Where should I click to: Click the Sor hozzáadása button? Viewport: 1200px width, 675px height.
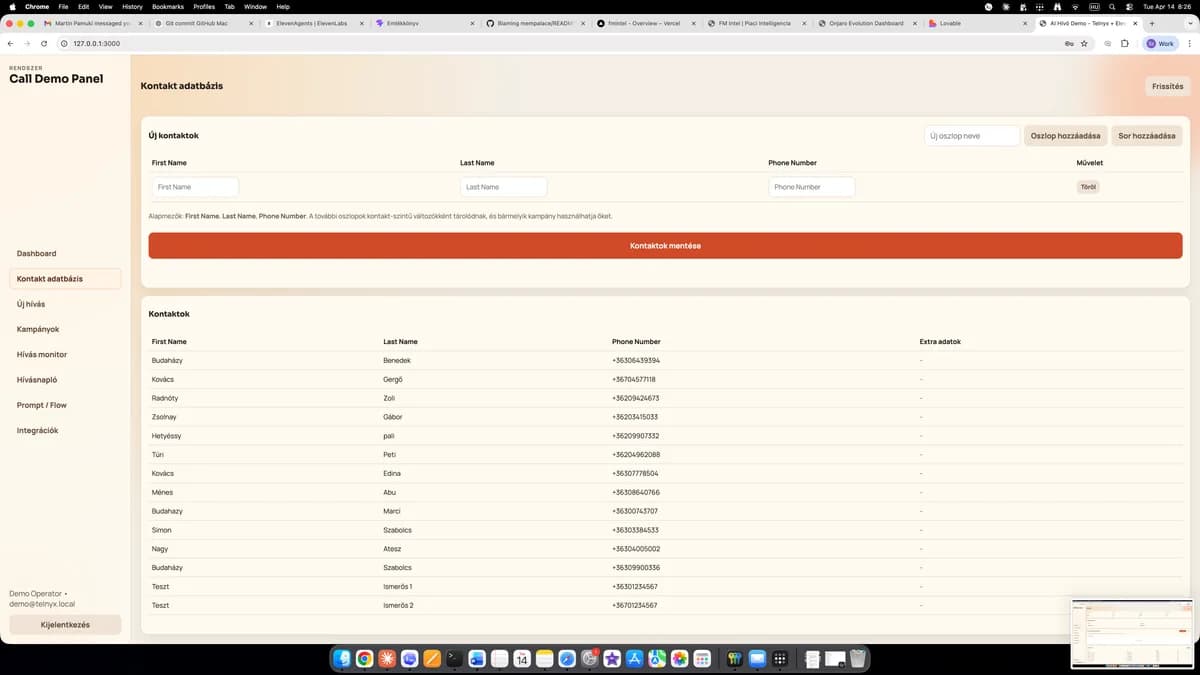[x=1147, y=136]
